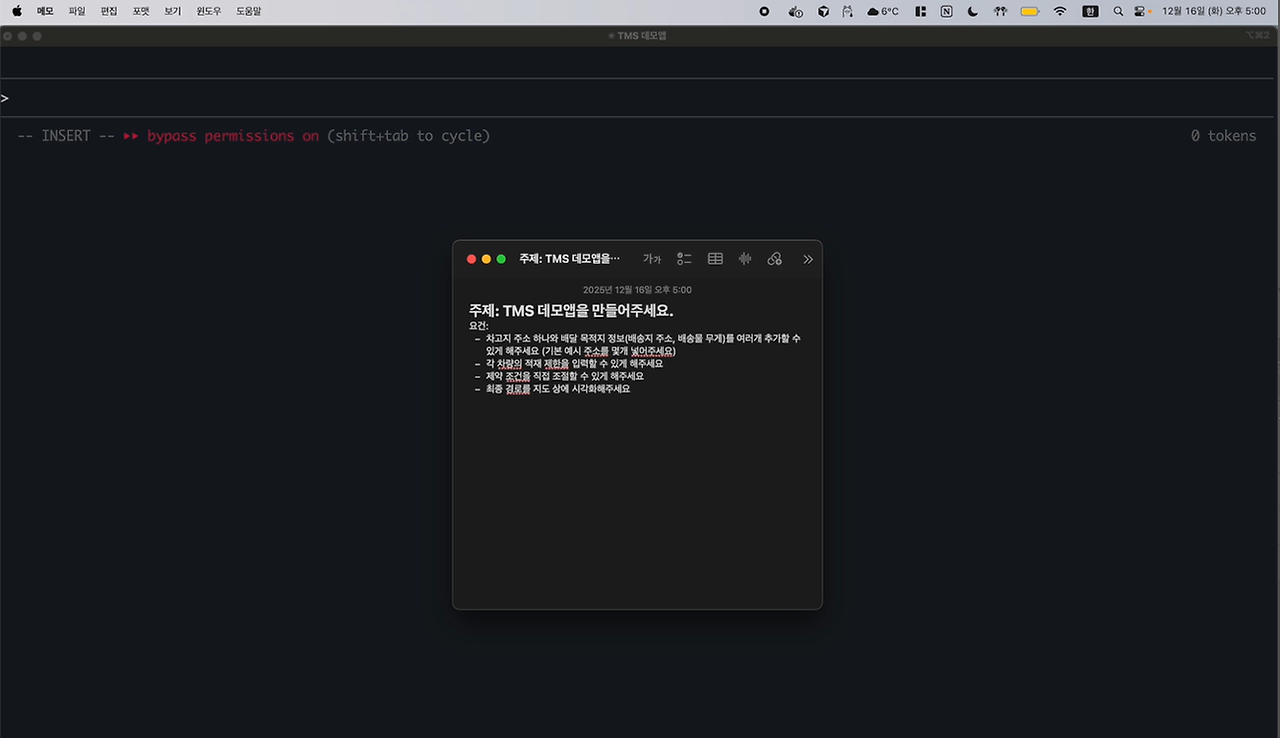This screenshot has height=738, width=1280.
Task: Click the '-- INSERT --' mode indicator
Action: click(66, 136)
